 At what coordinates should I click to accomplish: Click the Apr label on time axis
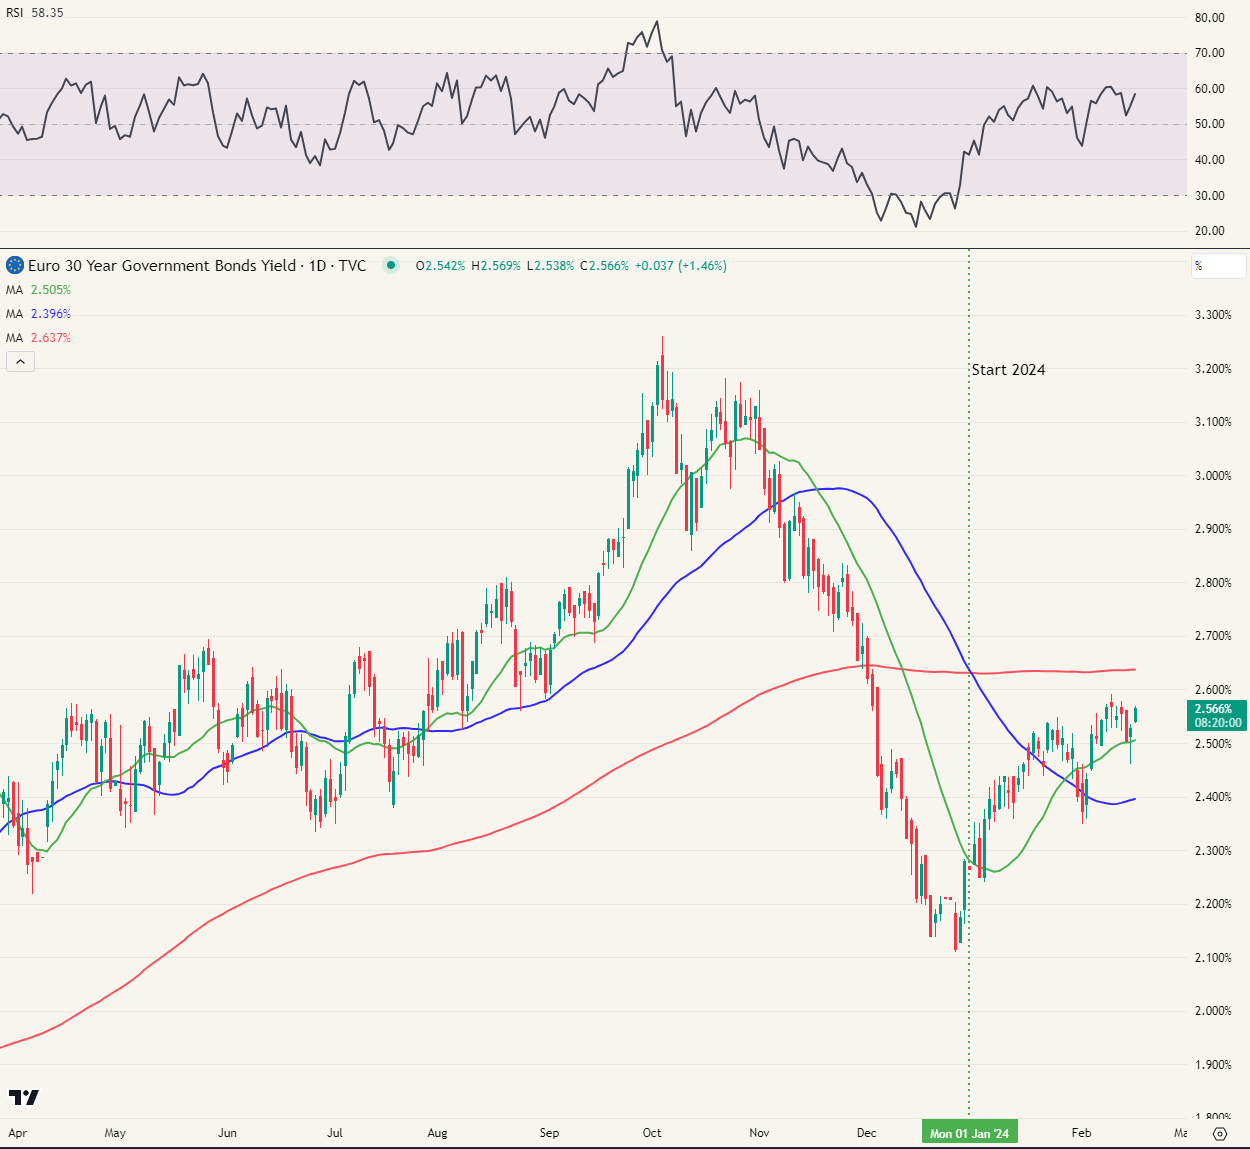pyautogui.click(x=17, y=1133)
